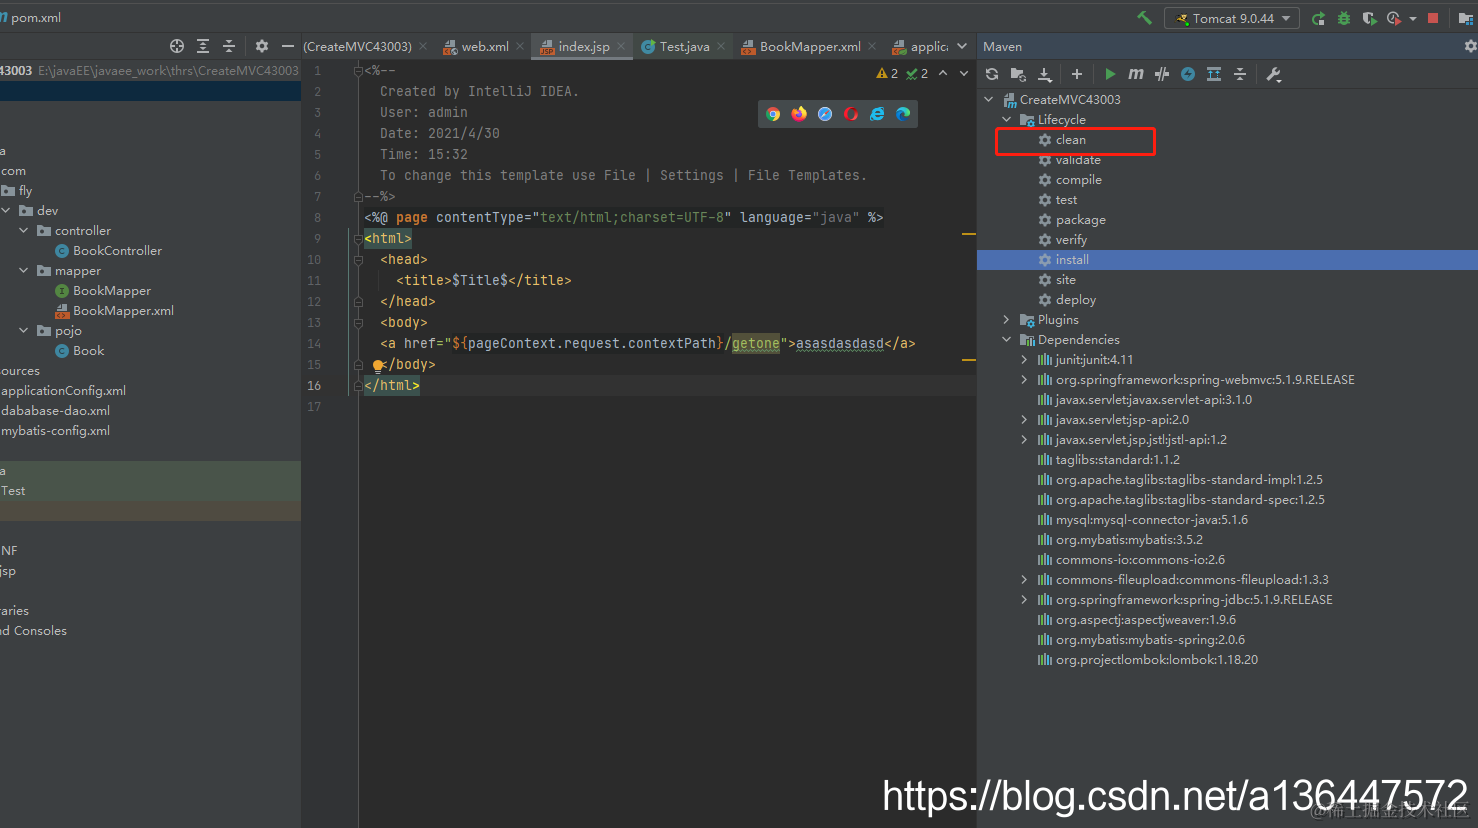Viewport: 1478px width, 828px height.
Task: Click the warnings count indicator in editor
Action: (887, 74)
